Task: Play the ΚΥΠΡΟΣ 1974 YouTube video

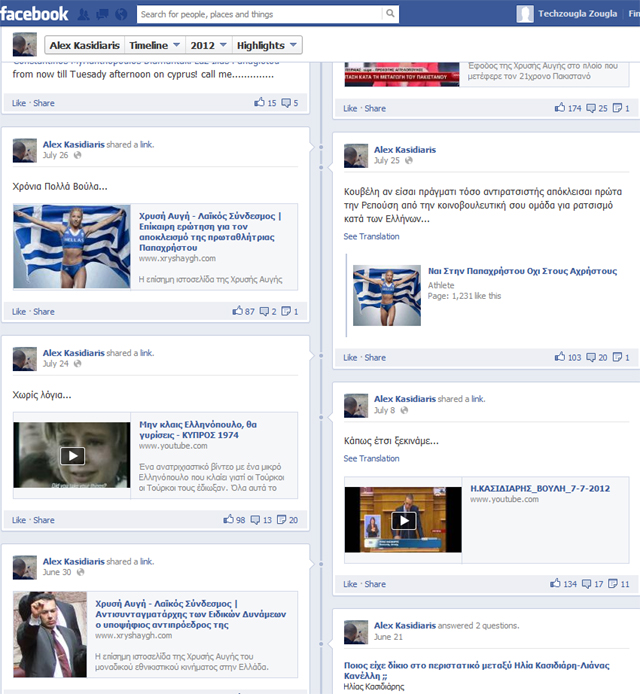Action: (72, 456)
